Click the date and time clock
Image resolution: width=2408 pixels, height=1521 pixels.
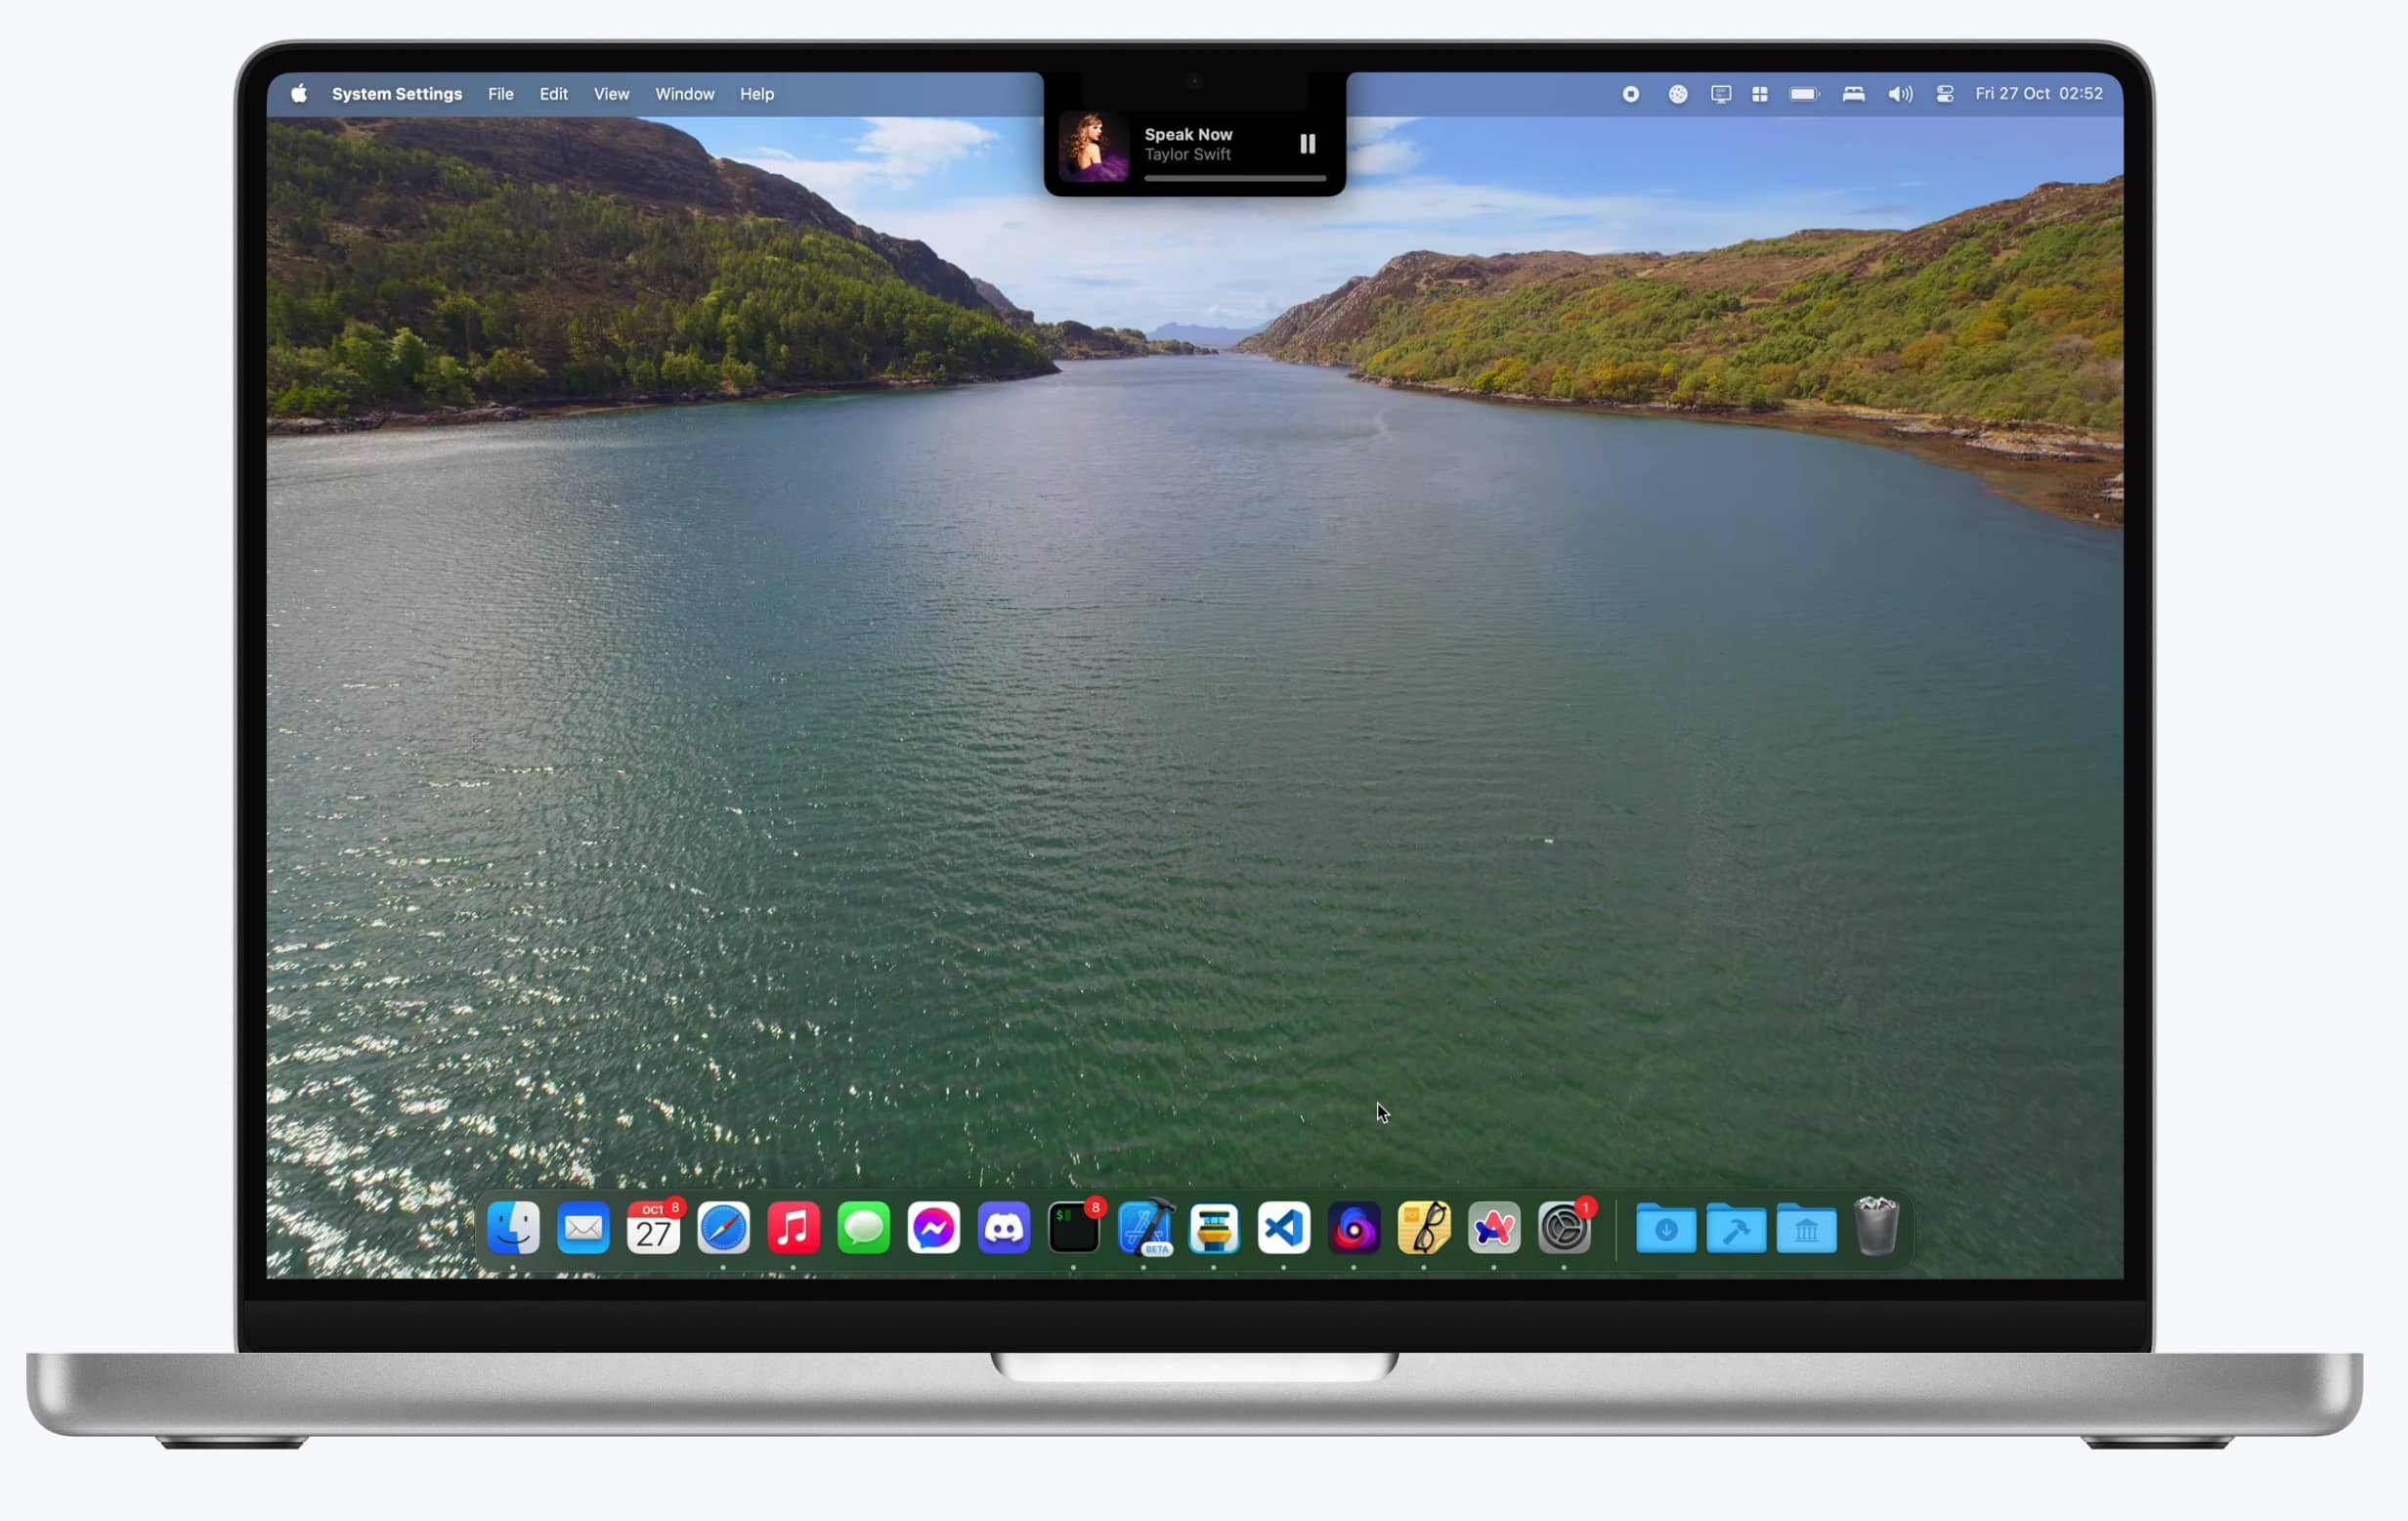click(2038, 94)
